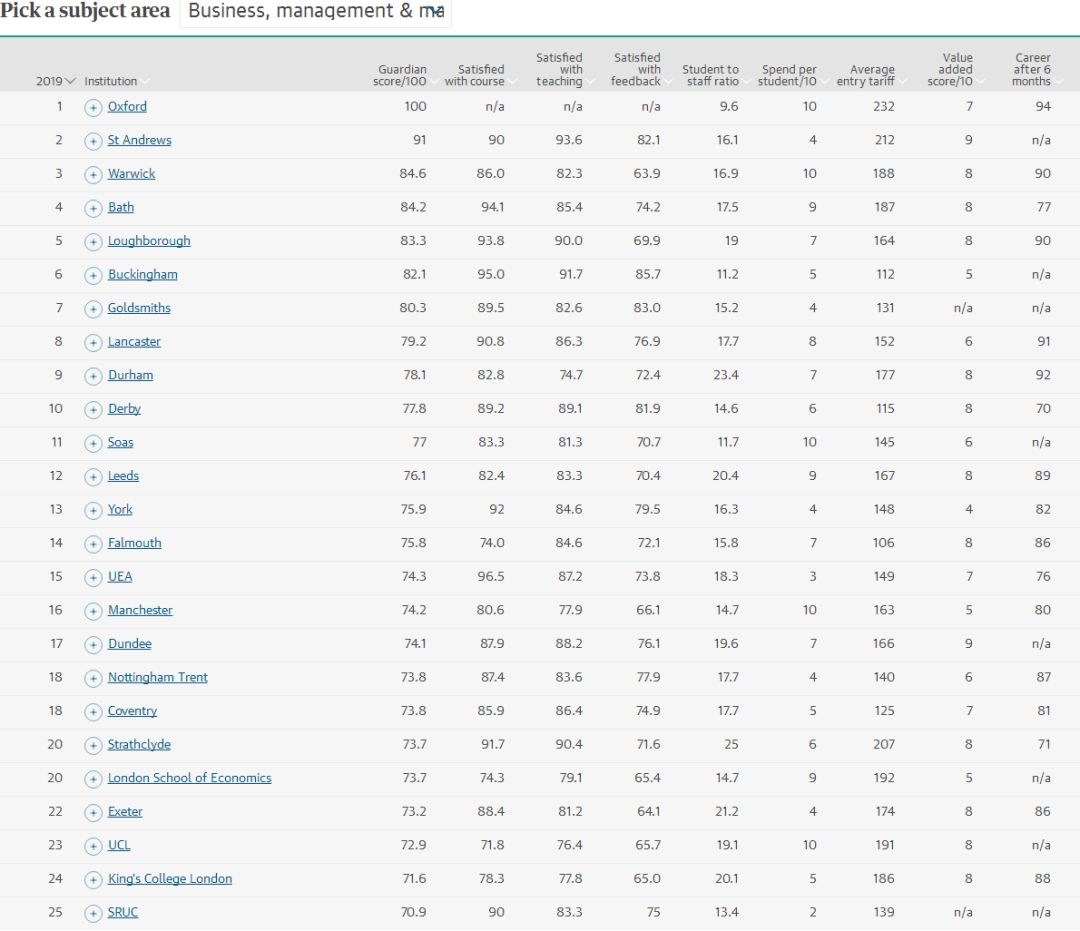Open the Coventry link
The height and width of the screenshot is (931, 1080).
(132, 711)
